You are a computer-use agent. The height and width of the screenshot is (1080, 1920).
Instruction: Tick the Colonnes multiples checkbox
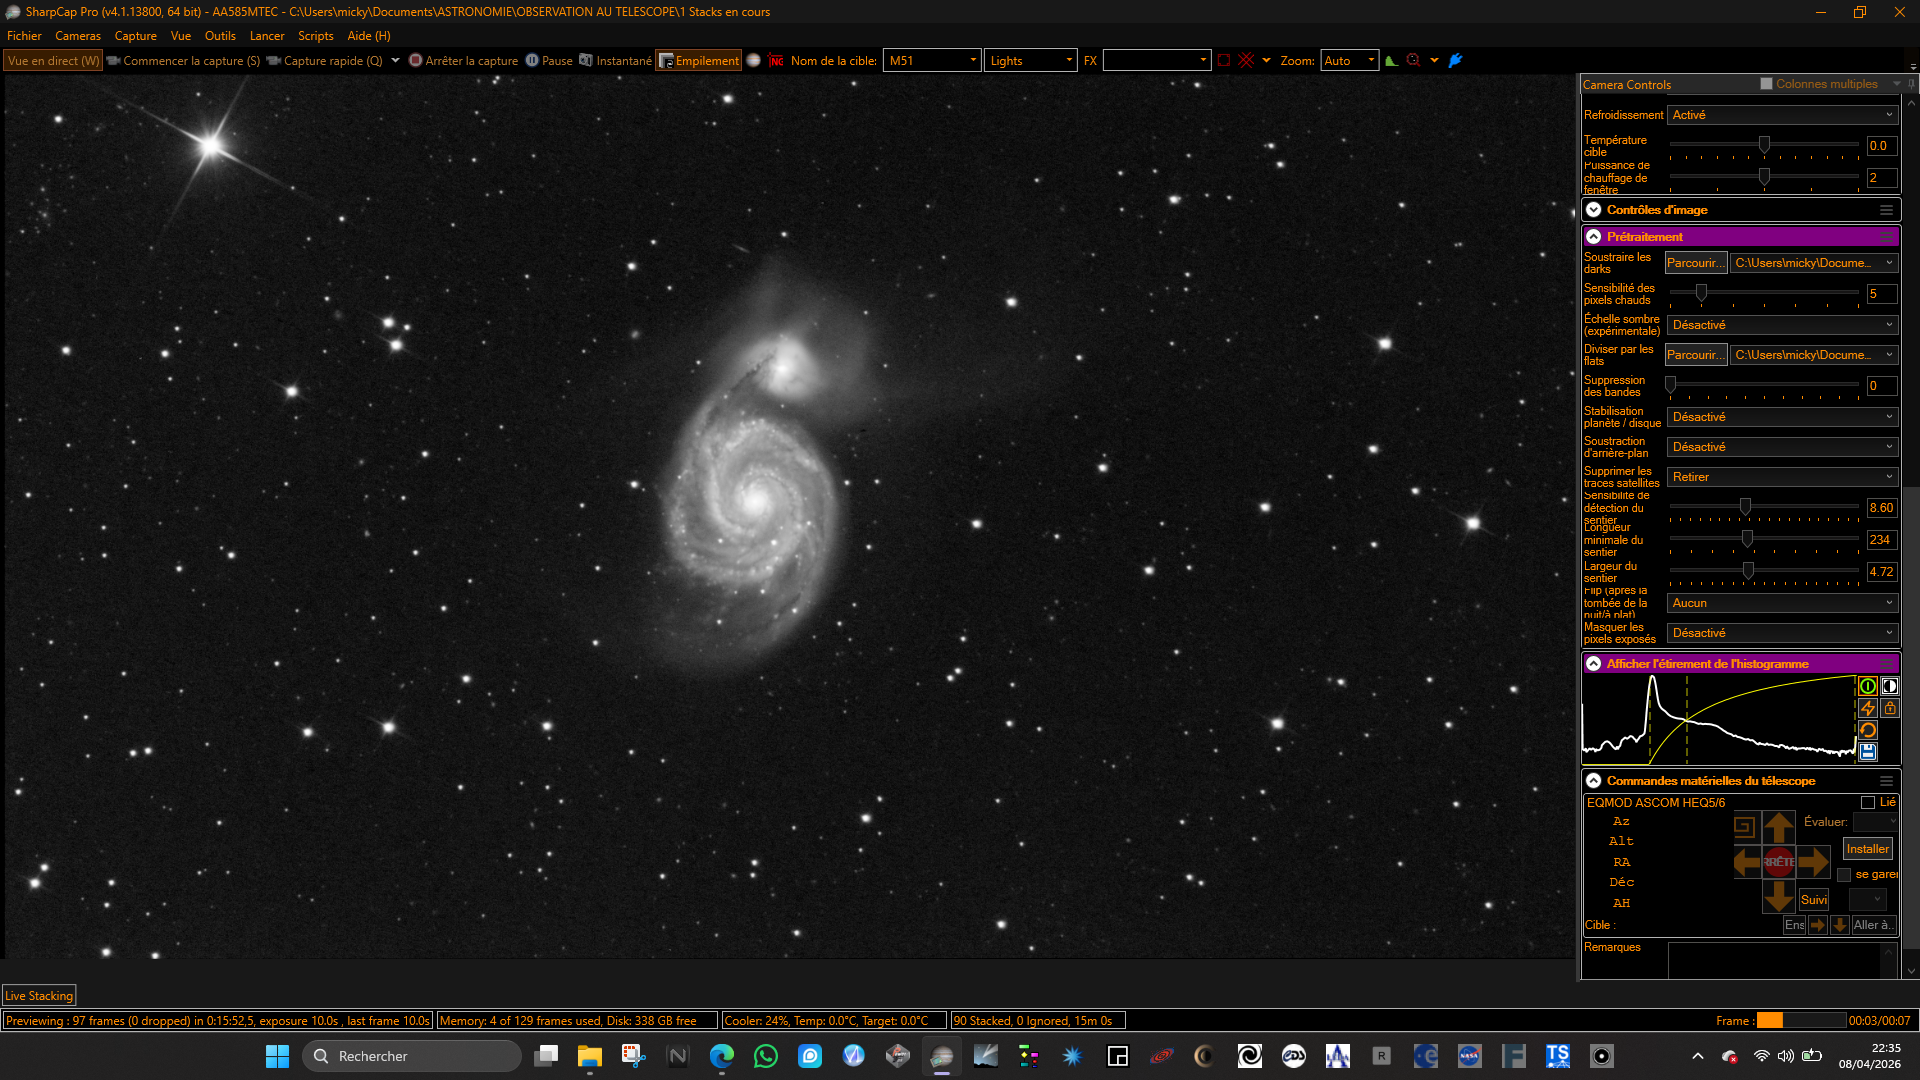coord(1766,84)
